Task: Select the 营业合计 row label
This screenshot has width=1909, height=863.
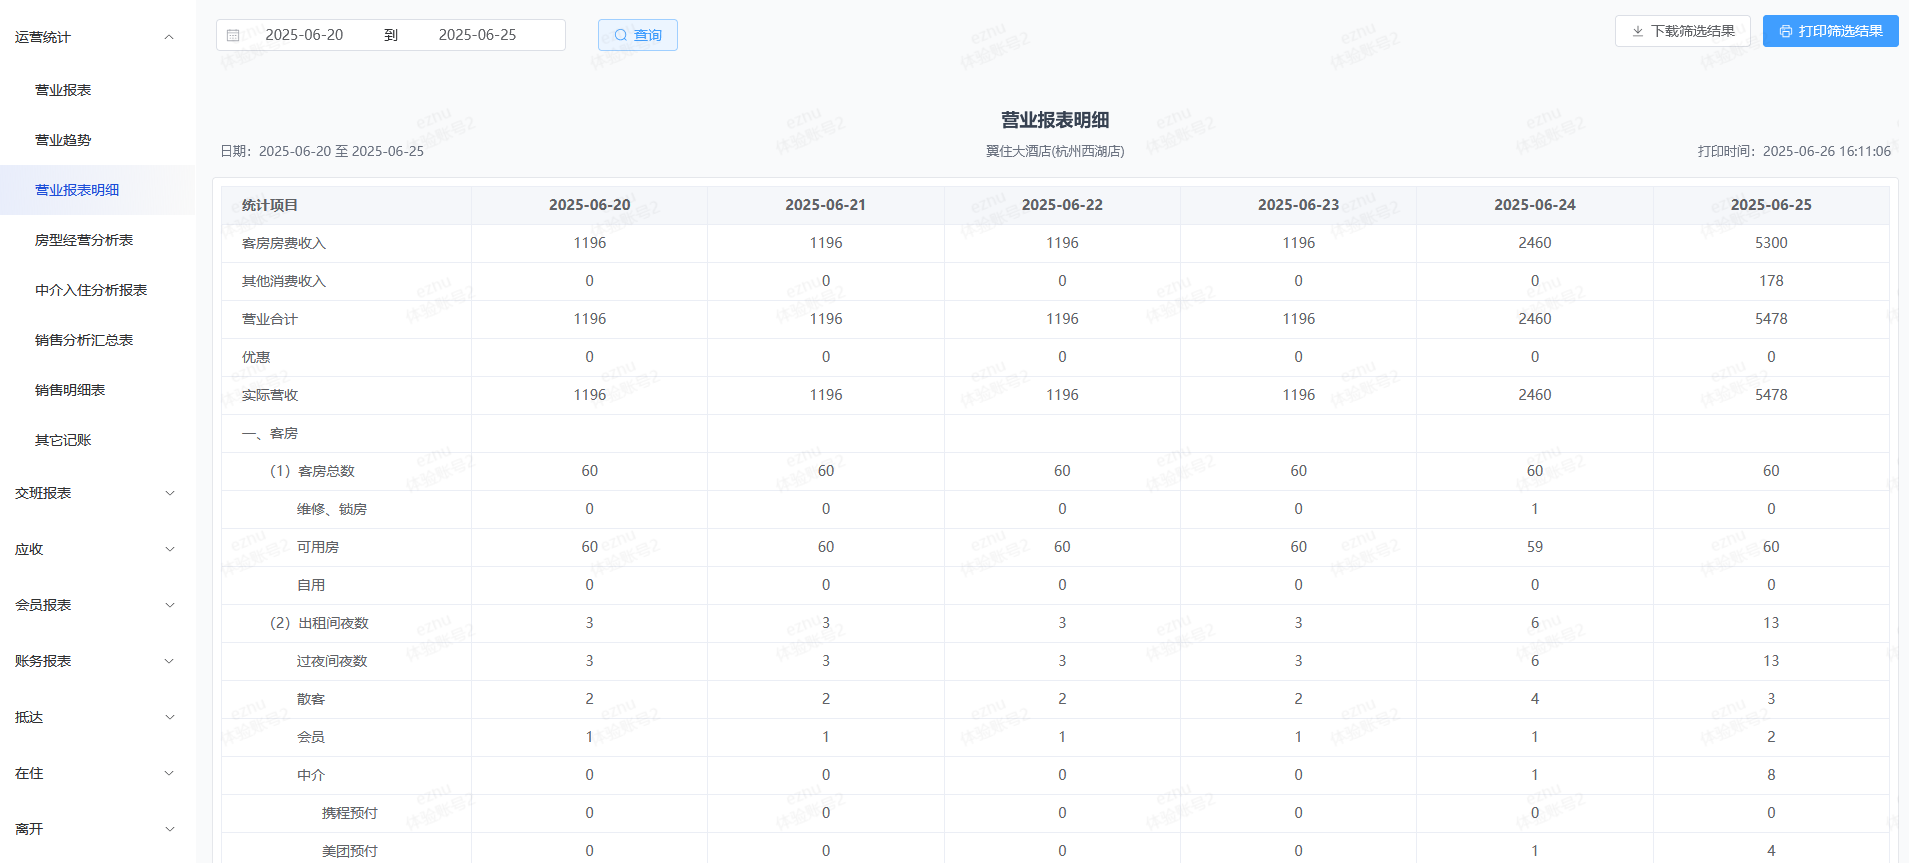Action: click(x=270, y=319)
